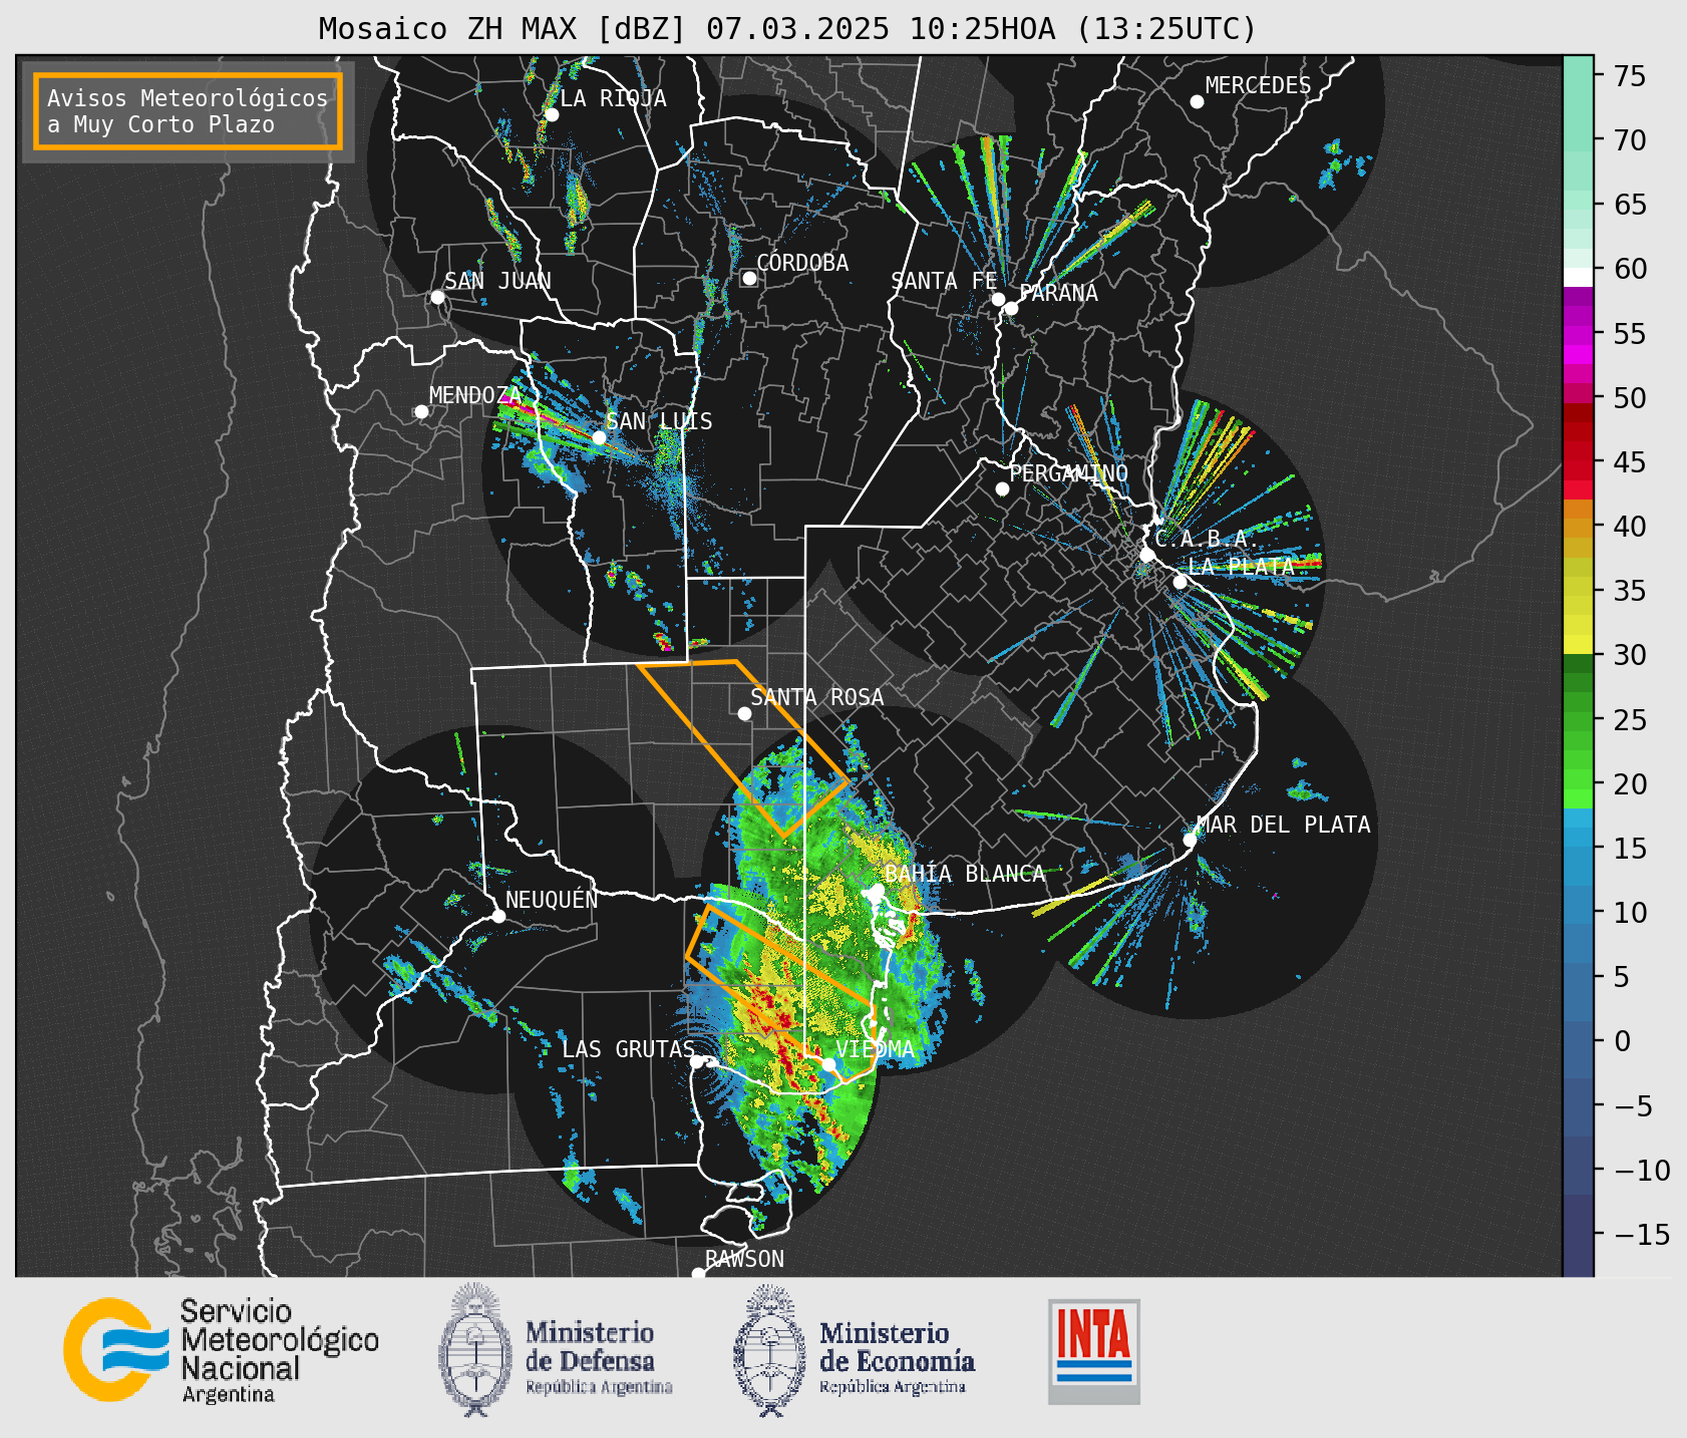The height and width of the screenshot is (1438, 1687).
Task: Click the NEUQUÉN city label
Action: [551, 899]
